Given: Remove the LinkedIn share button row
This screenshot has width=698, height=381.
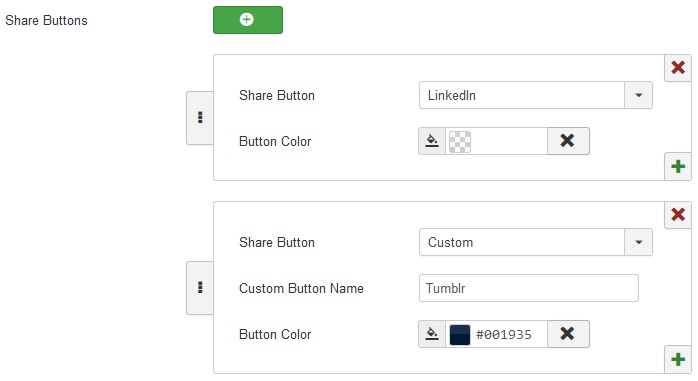Looking at the screenshot, I should click(678, 68).
